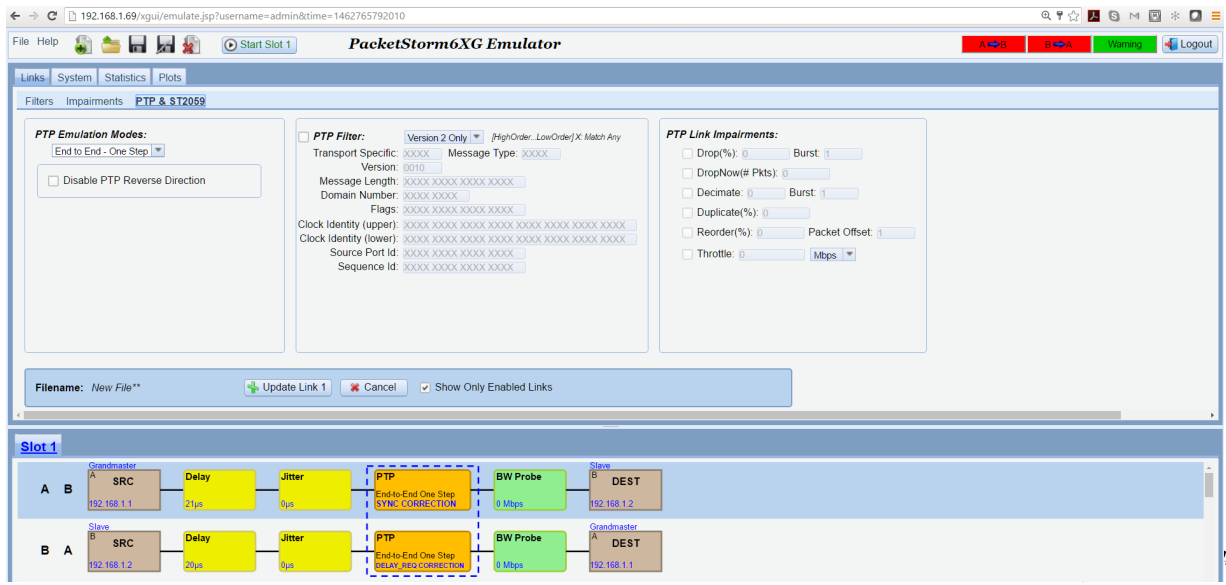Select the PTP & ST2059 sub-tab
The image size is (1226, 585).
tap(170, 101)
